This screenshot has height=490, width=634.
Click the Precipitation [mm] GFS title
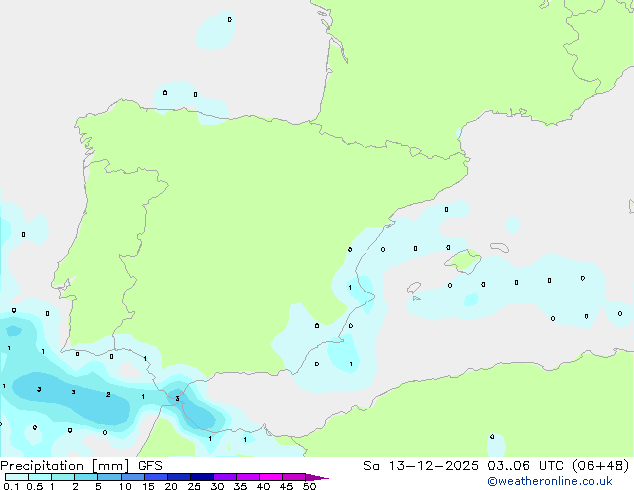81,466
